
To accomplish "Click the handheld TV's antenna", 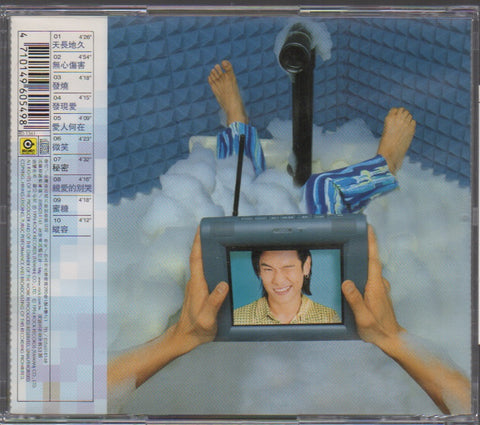I will pos(239,176).
